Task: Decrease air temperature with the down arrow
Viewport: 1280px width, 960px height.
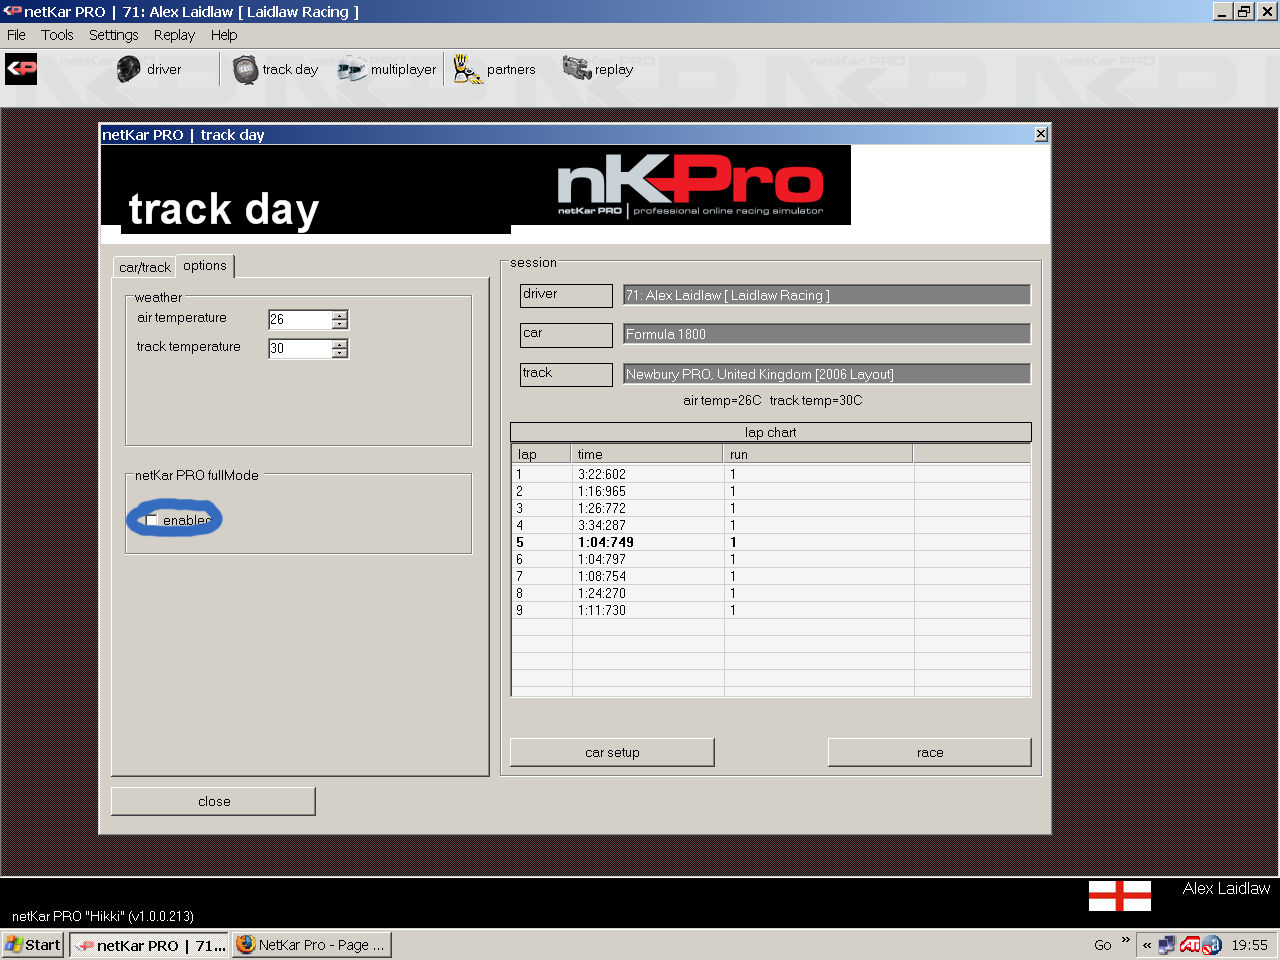Action: [340, 325]
